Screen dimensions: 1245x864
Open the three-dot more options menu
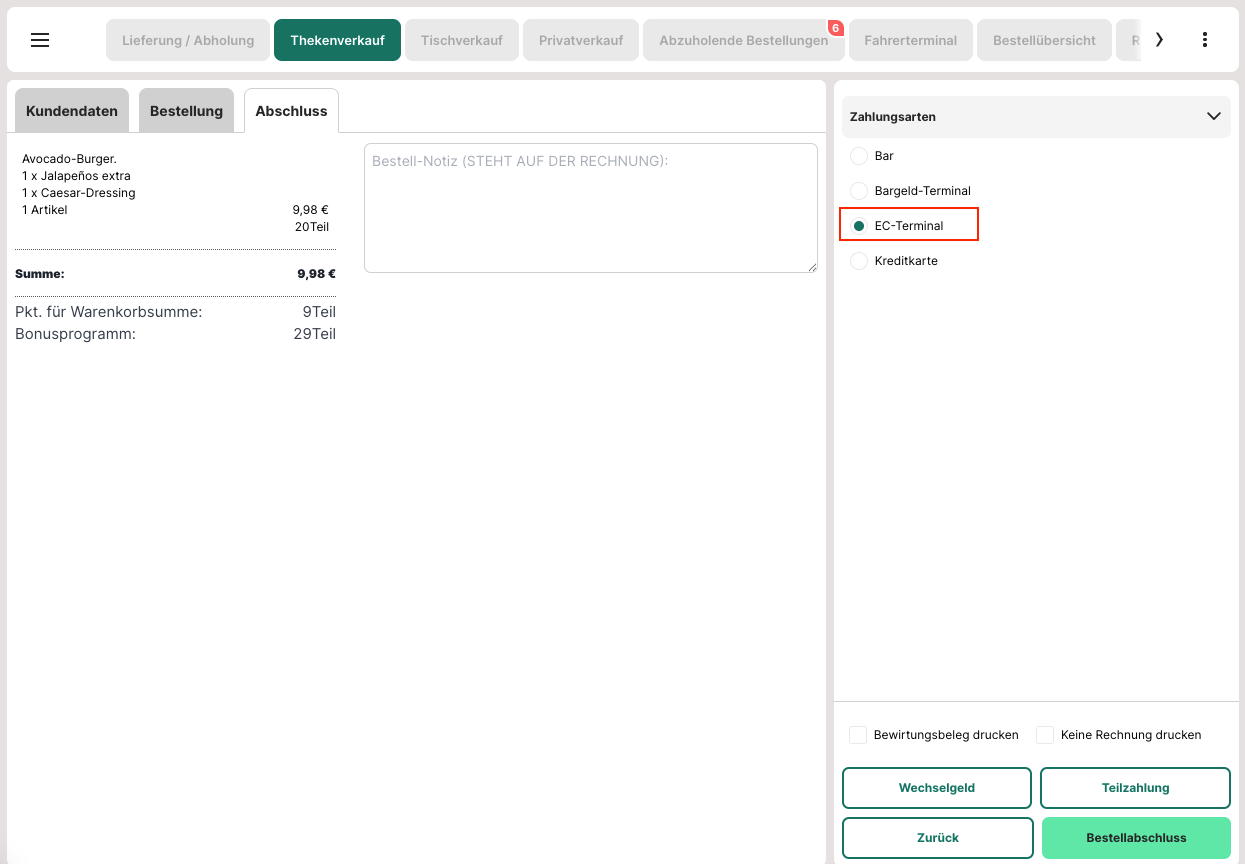pyautogui.click(x=1204, y=40)
